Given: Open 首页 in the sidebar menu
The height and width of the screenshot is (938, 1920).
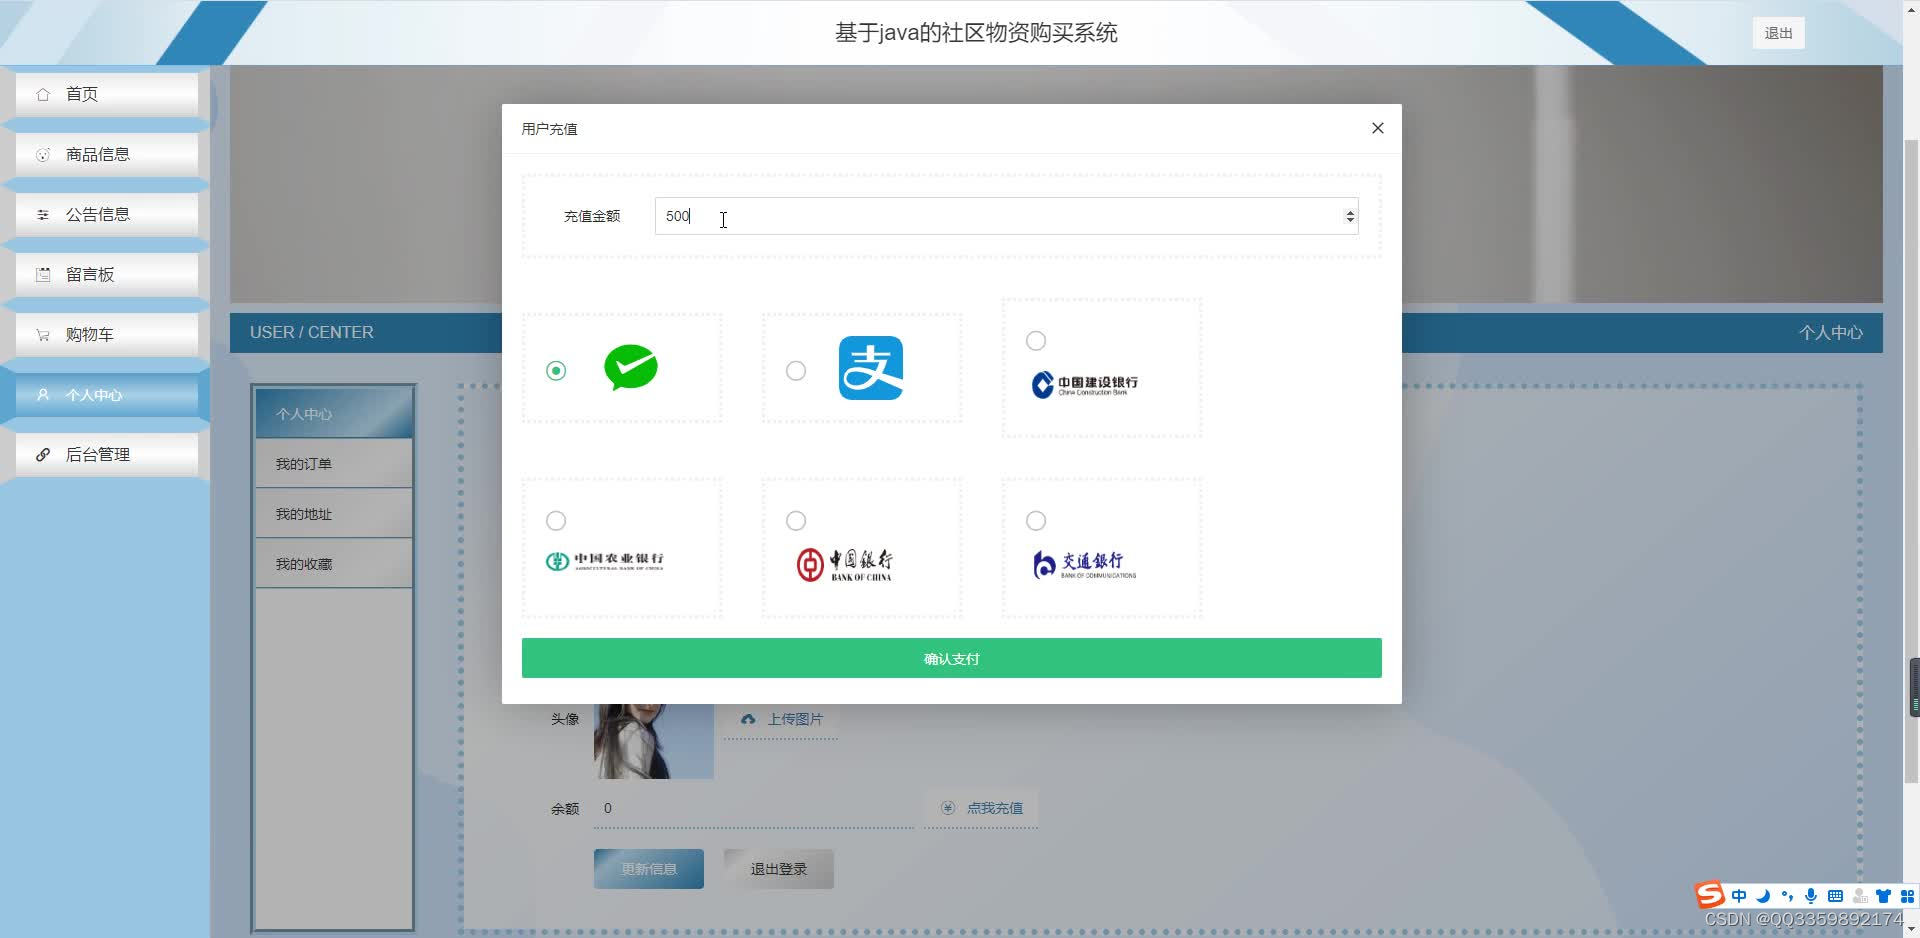Looking at the screenshot, I should coord(107,94).
